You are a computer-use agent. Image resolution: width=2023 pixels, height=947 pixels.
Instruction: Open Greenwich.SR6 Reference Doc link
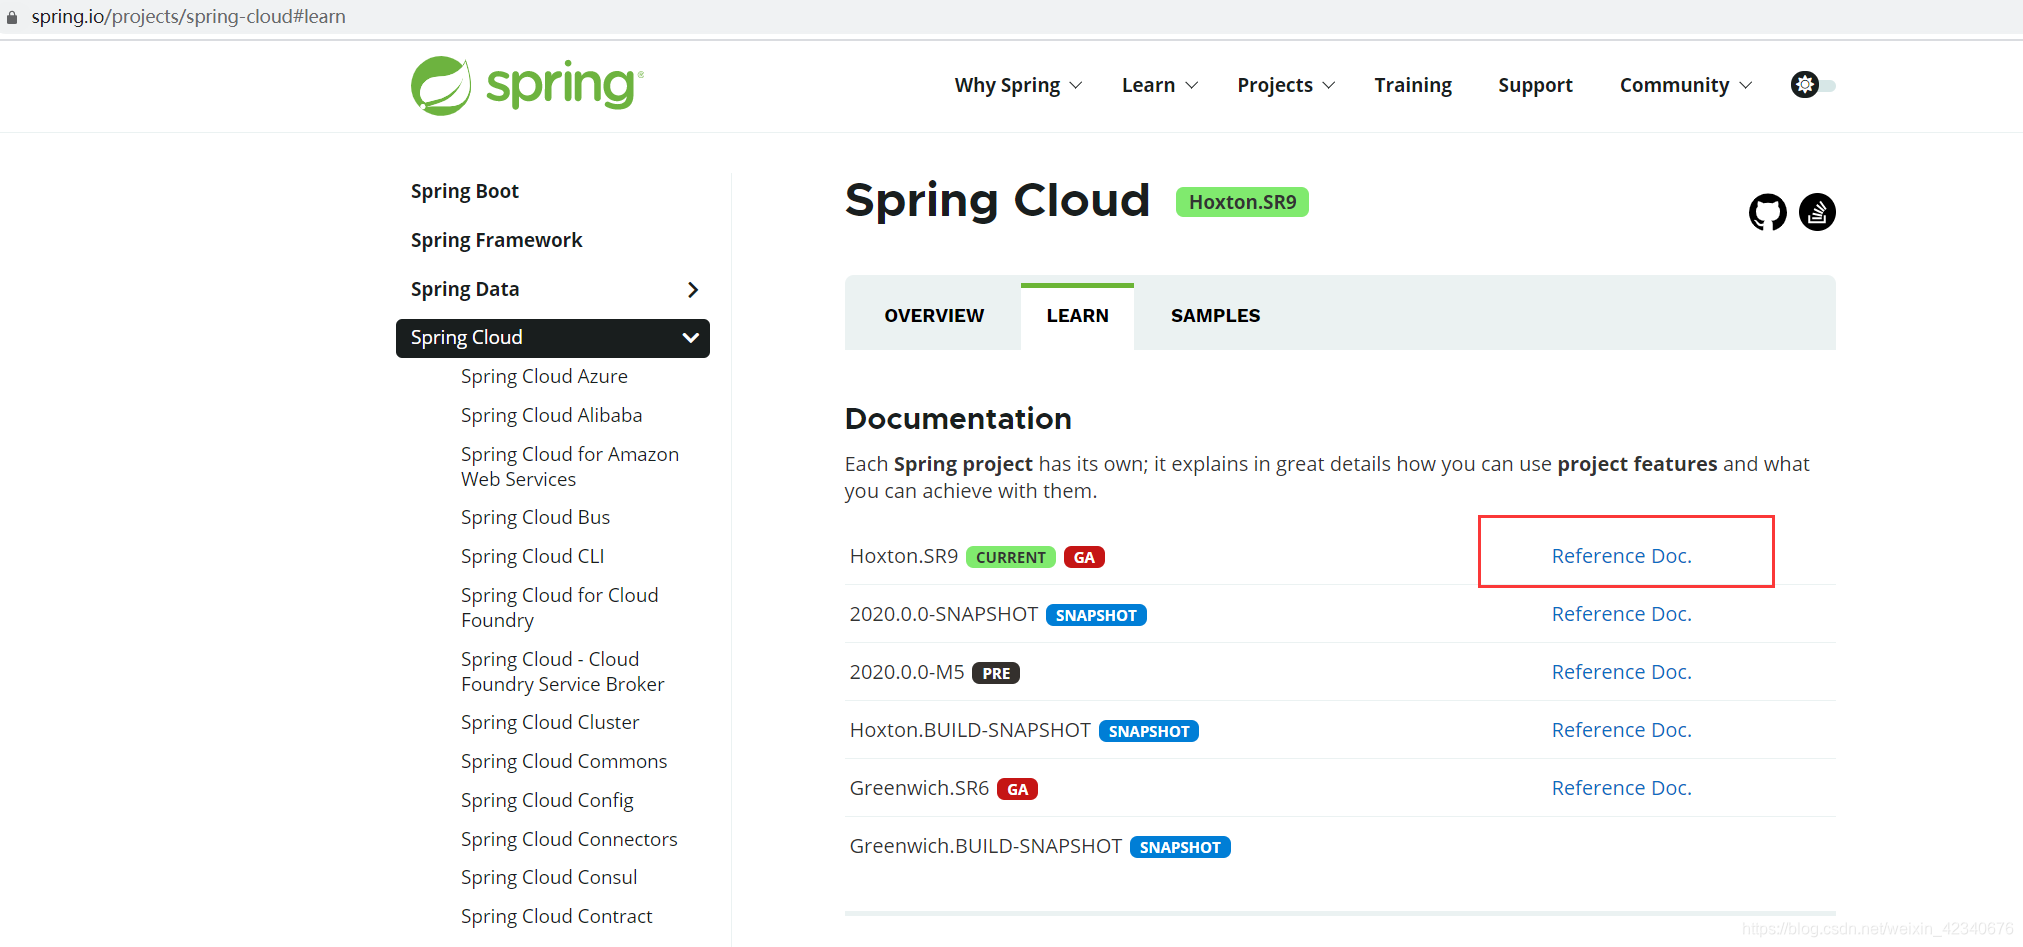(x=1621, y=788)
